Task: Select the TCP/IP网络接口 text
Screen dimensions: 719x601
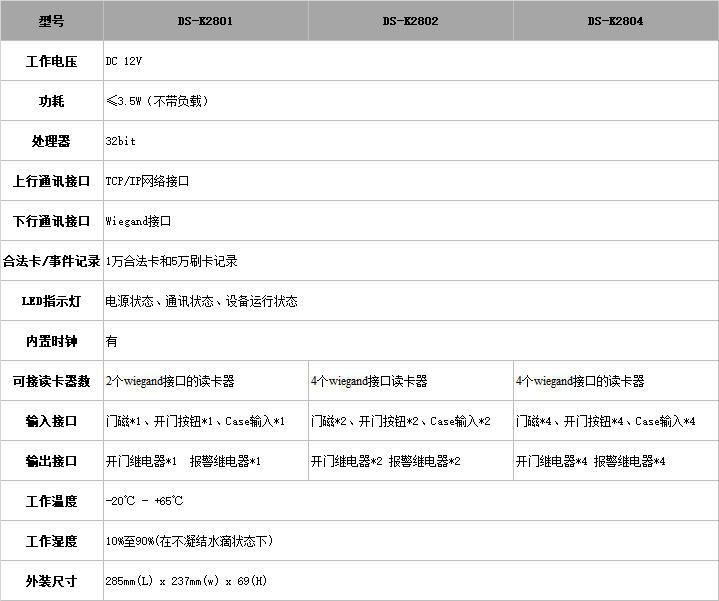Action: point(147,181)
